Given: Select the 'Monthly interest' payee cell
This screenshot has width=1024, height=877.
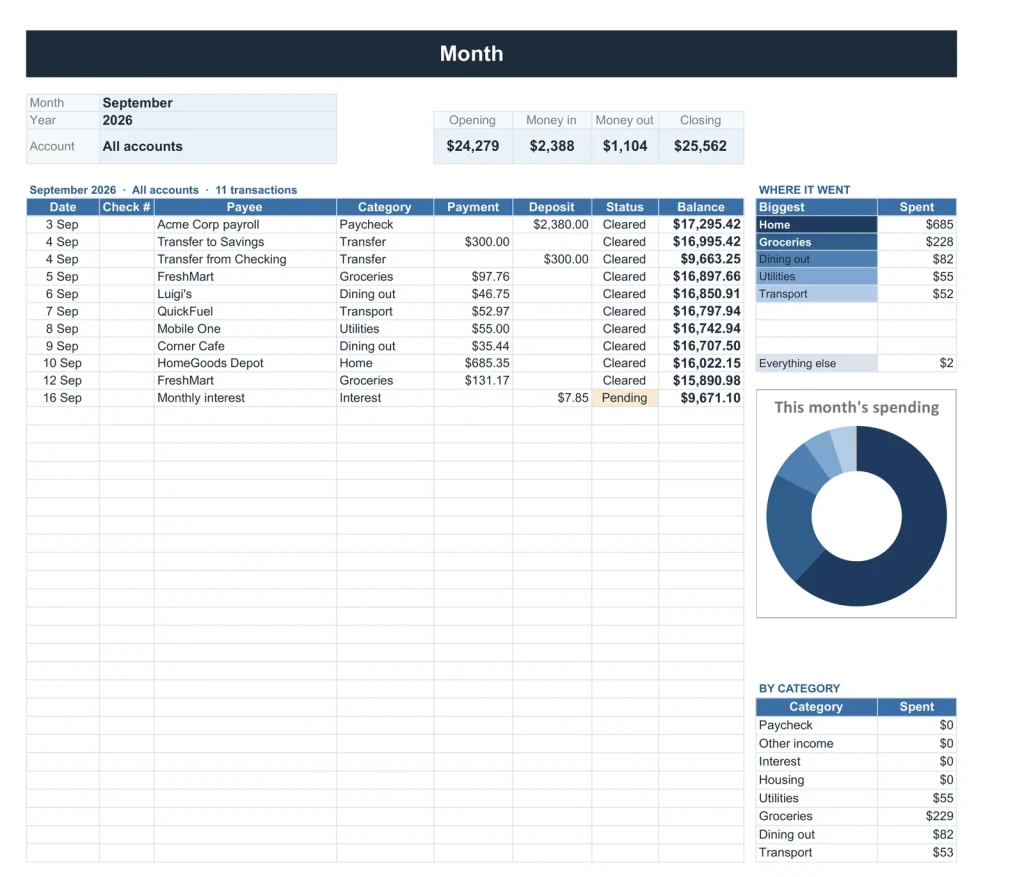Looking at the screenshot, I should (x=245, y=398).
